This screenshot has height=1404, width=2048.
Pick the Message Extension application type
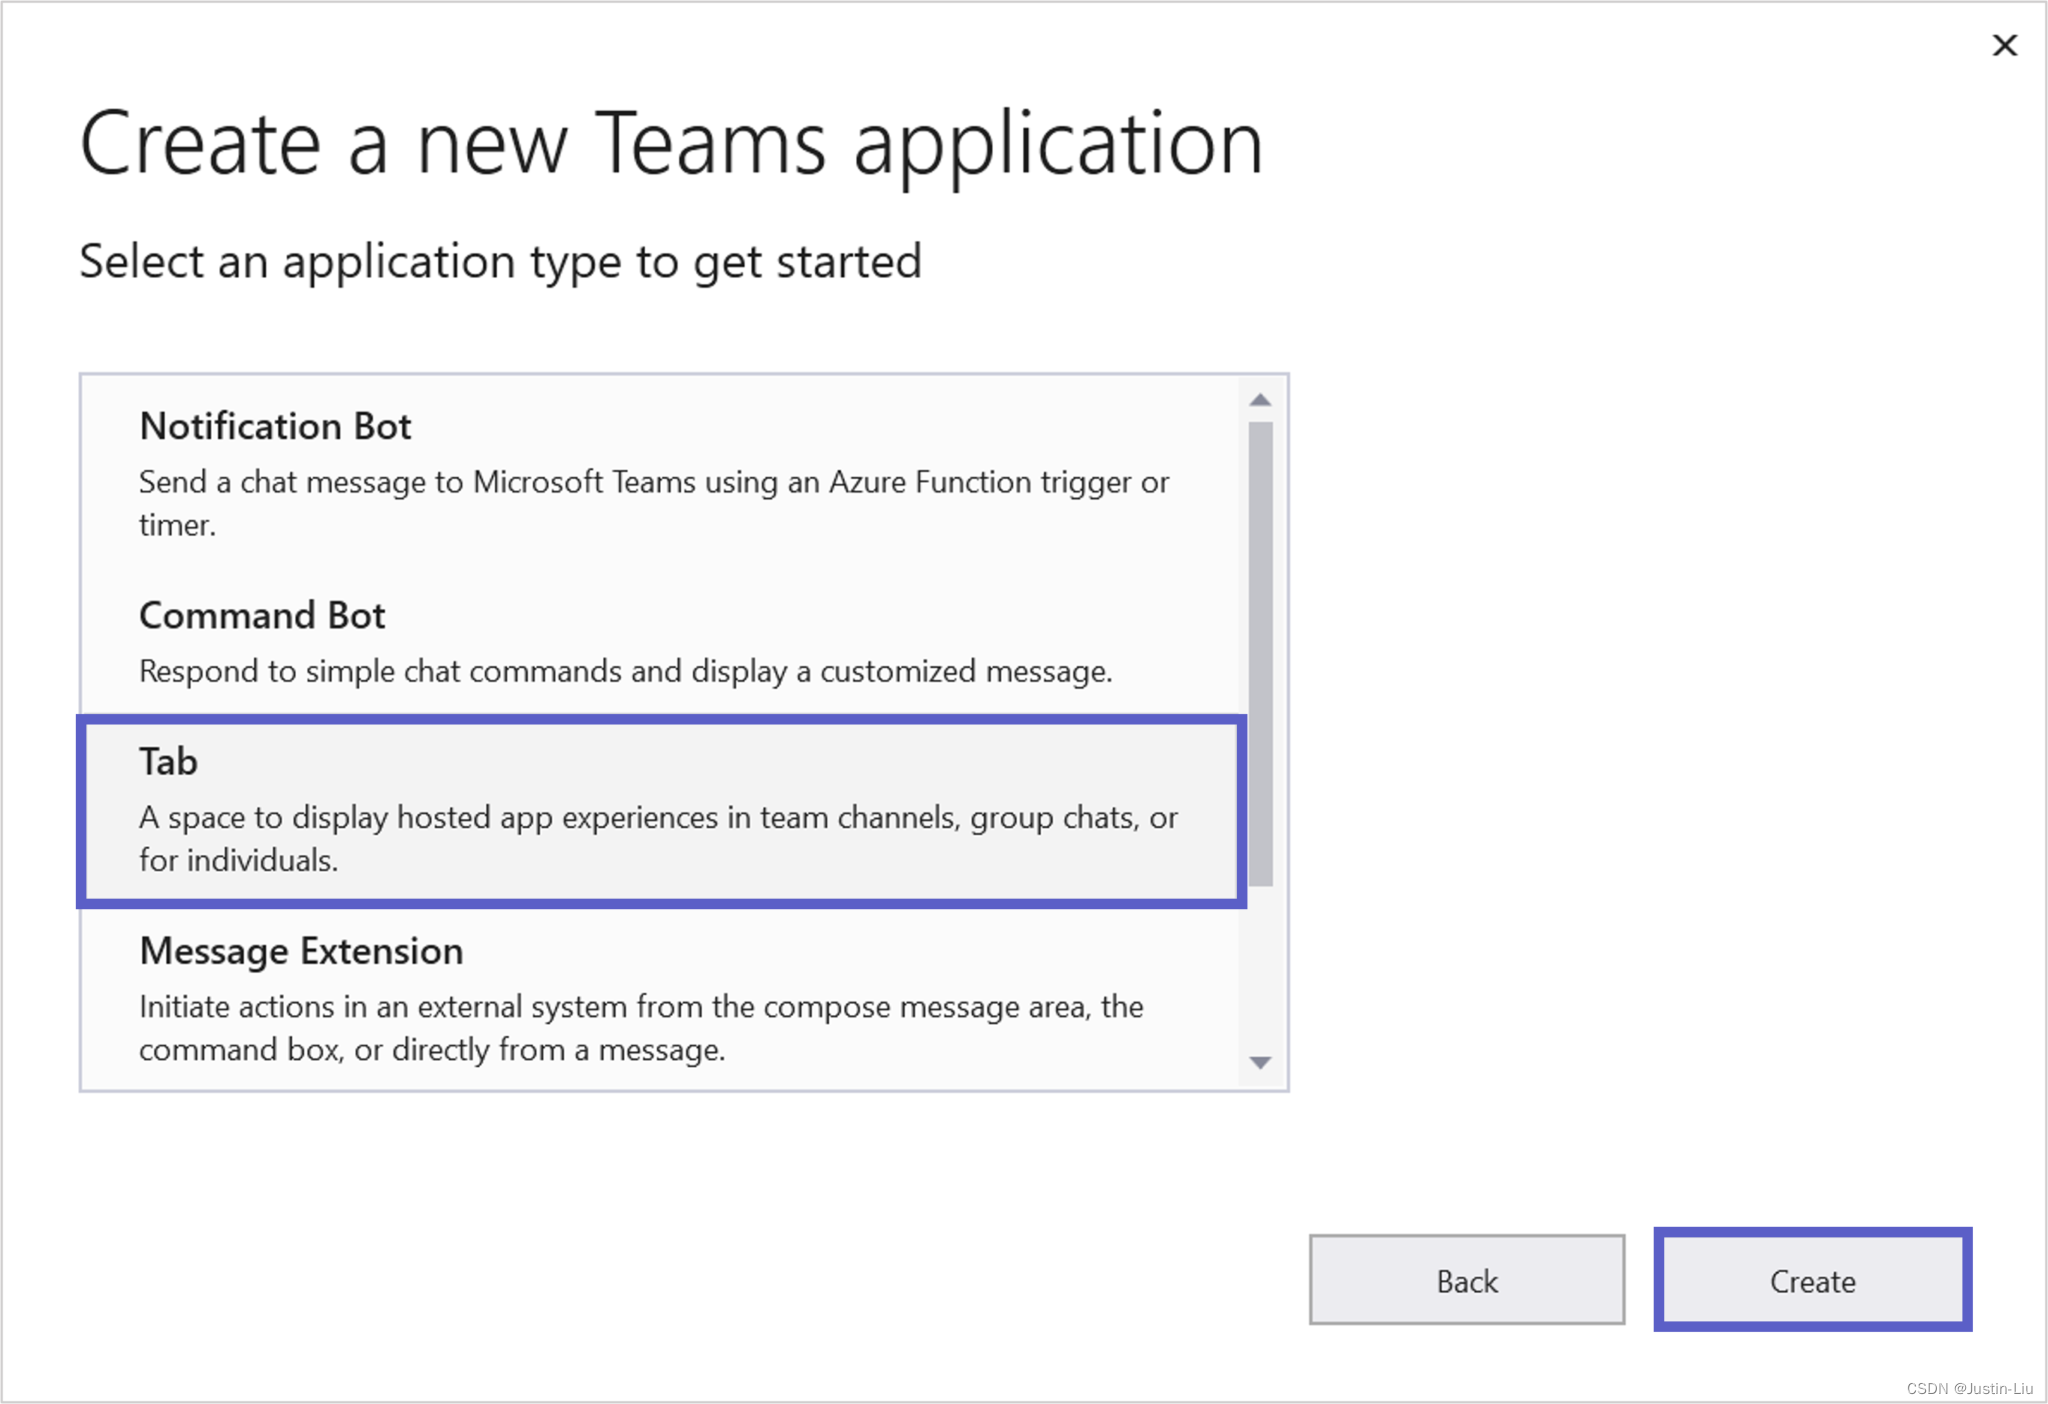click(x=660, y=999)
